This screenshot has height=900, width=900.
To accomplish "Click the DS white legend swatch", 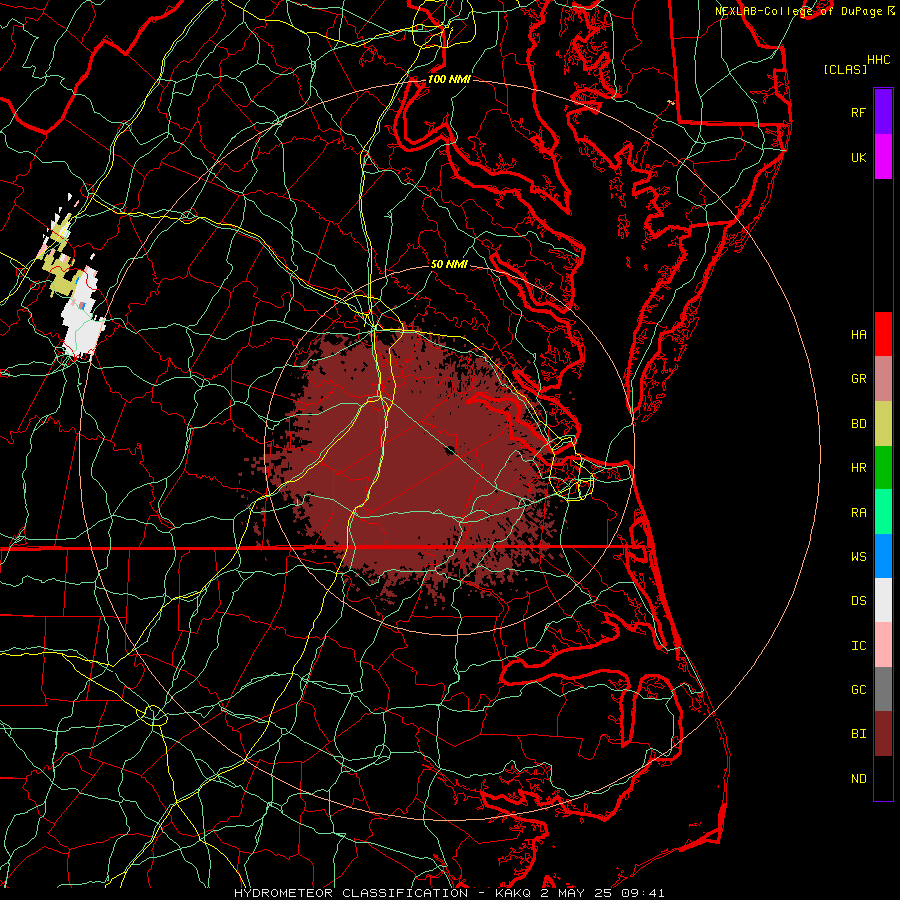I will [883, 600].
